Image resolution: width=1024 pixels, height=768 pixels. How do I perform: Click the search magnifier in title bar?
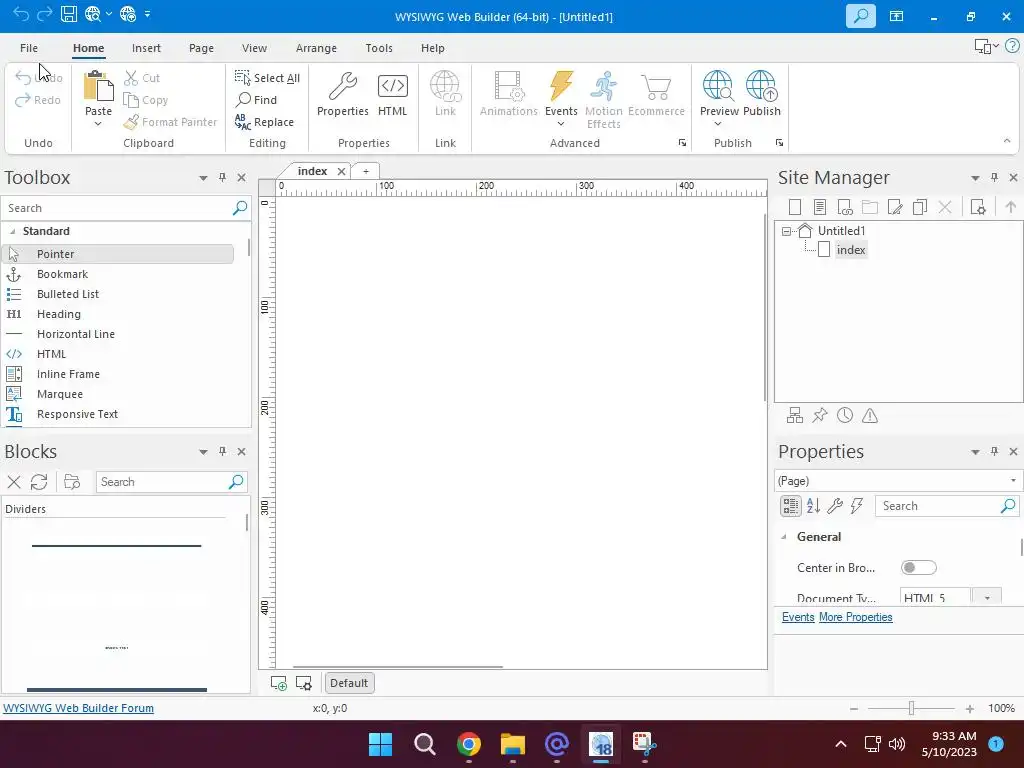pos(860,16)
